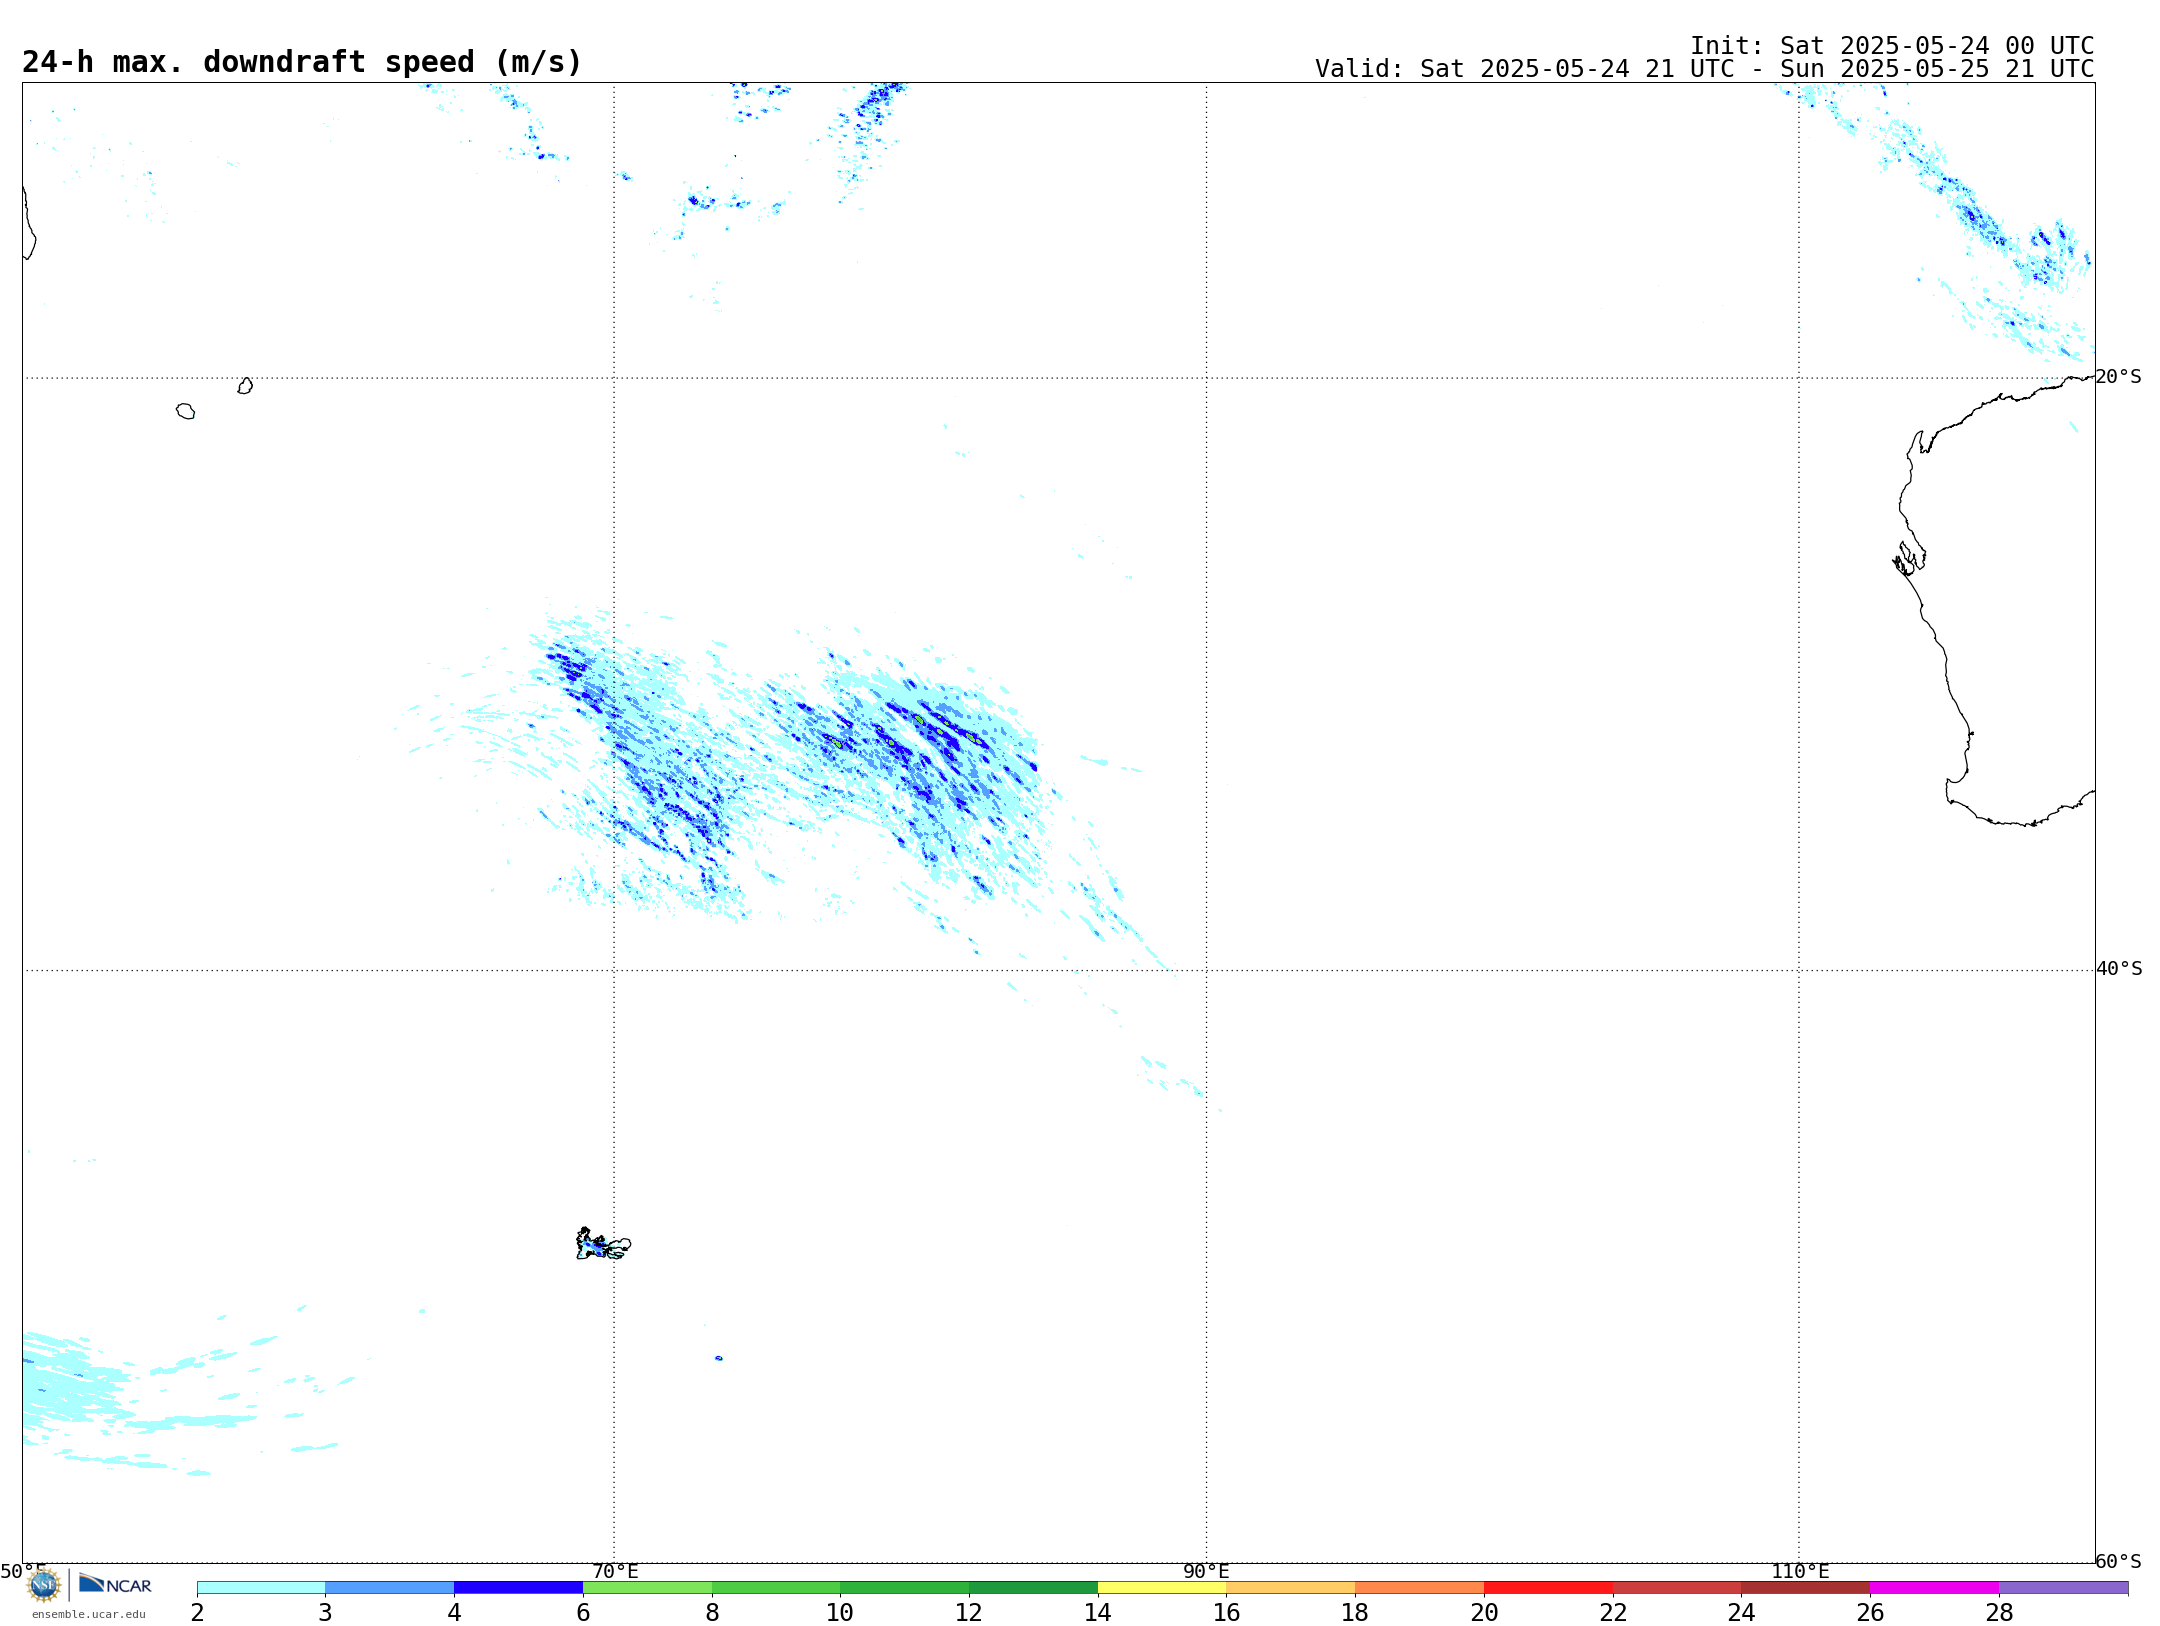2160x1626 pixels.
Task: Click the orange 18-20 color swatch
Action: click(1419, 1588)
